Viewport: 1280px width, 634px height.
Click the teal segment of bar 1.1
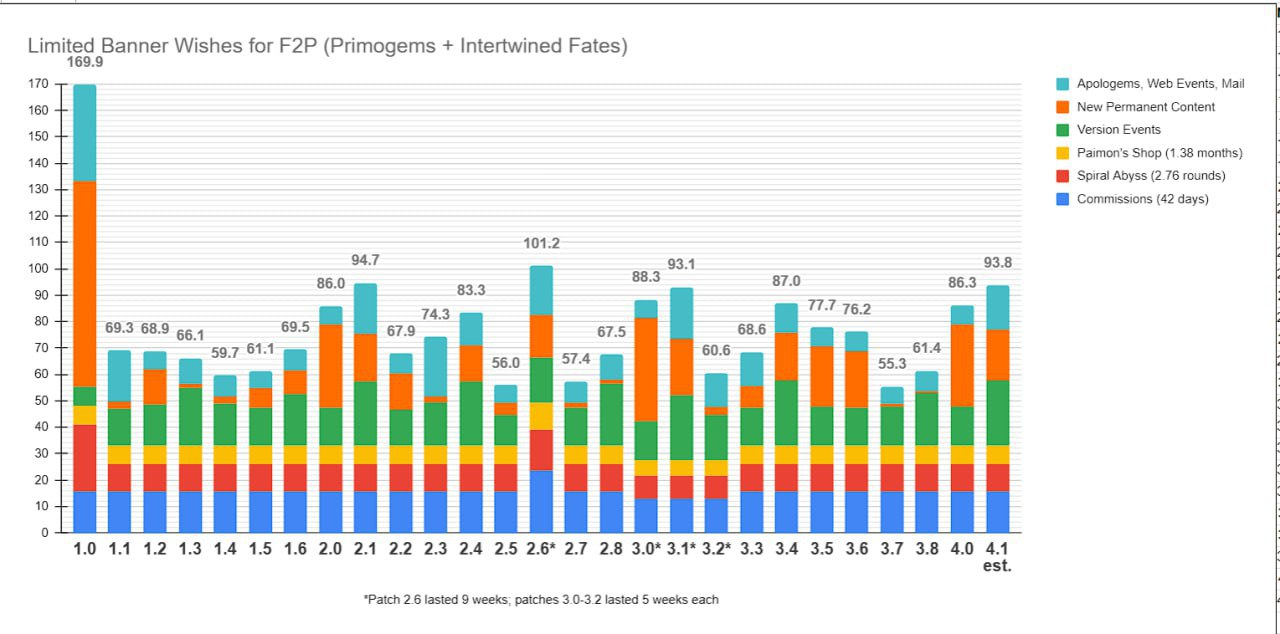coord(120,376)
